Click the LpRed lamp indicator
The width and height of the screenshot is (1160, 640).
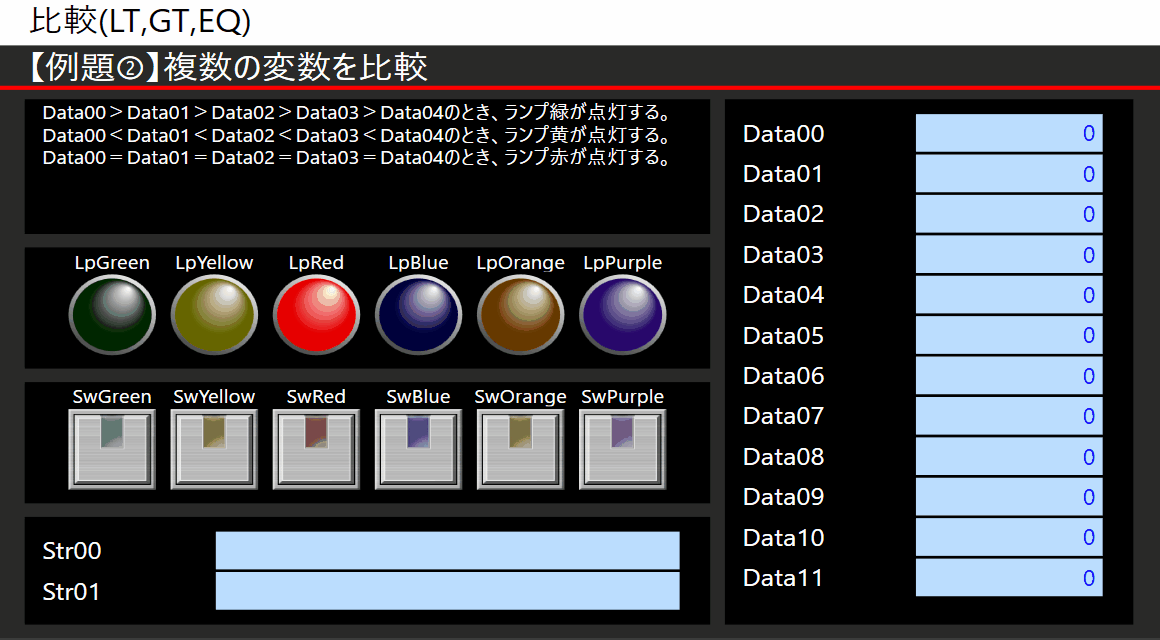coord(316,315)
